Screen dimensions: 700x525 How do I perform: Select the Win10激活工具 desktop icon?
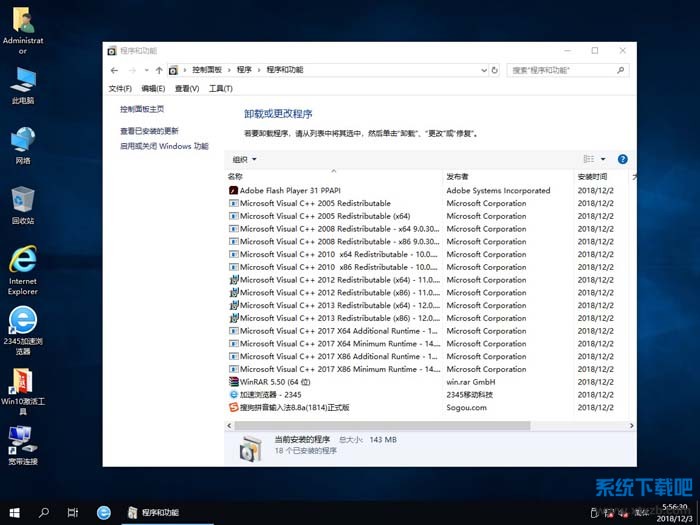(22, 386)
